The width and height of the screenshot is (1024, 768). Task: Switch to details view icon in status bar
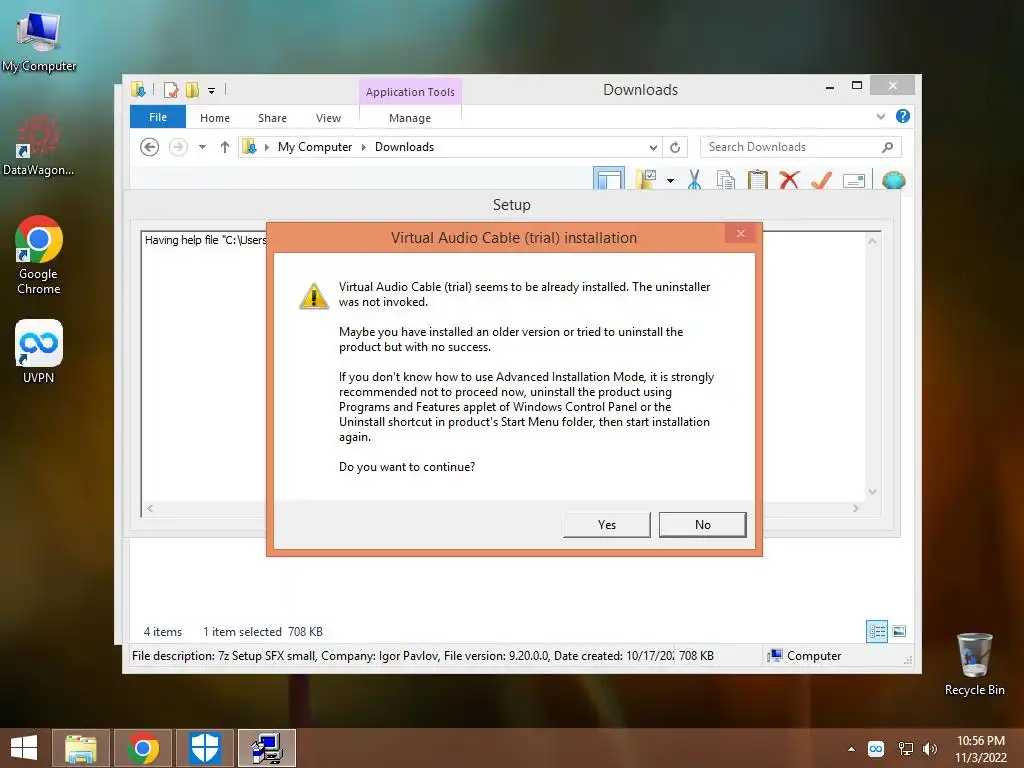coord(876,631)
